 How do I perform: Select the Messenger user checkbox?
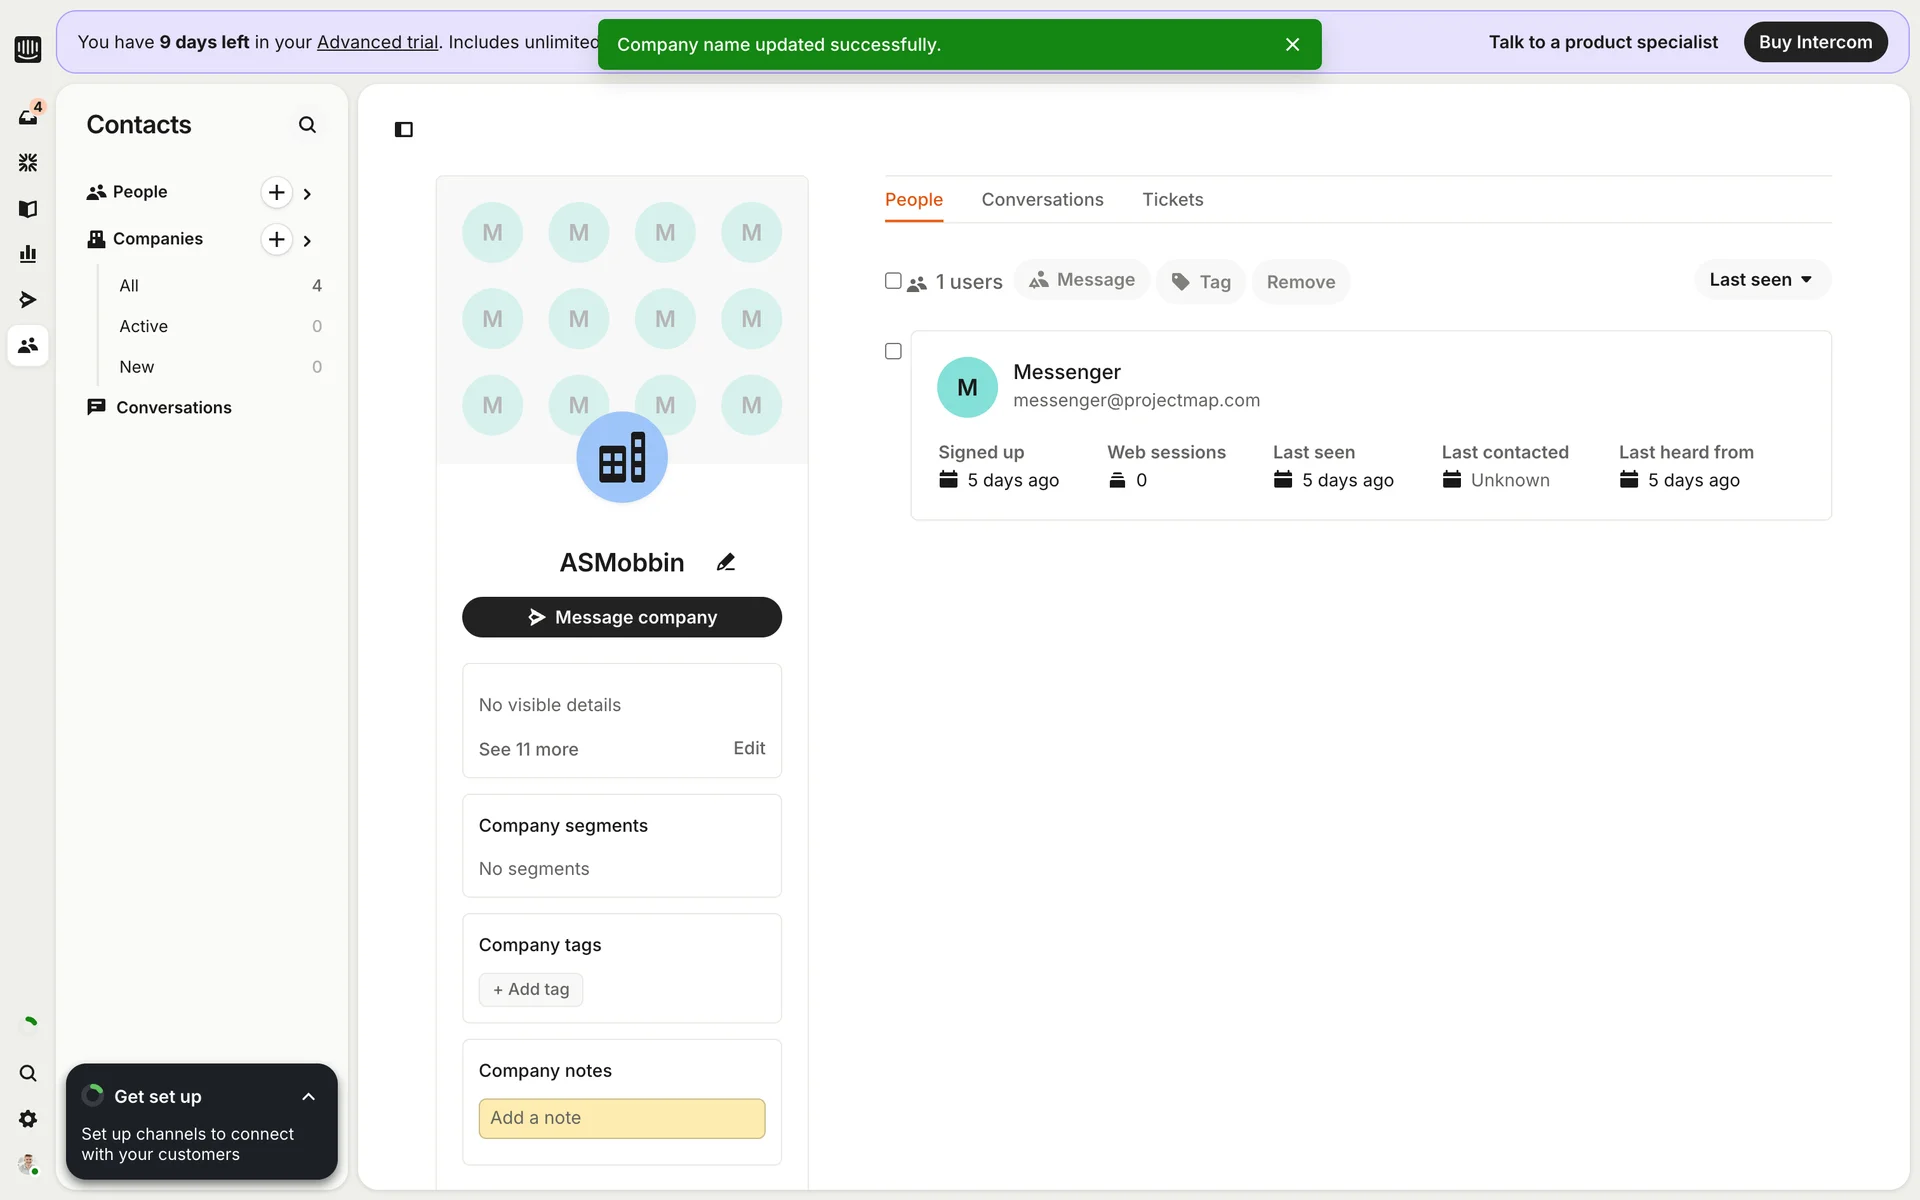[893, 351]
